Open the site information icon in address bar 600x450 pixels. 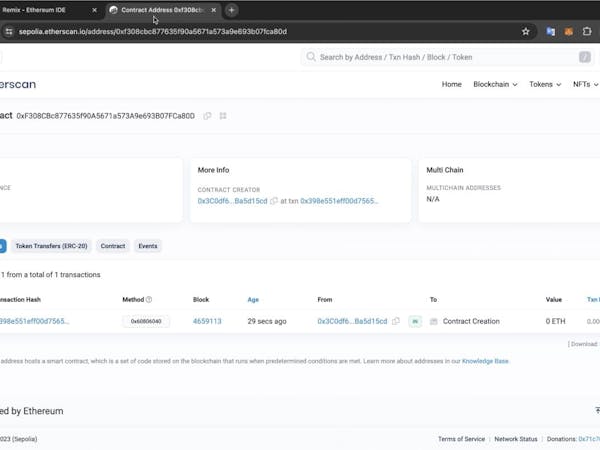coord(9,32)
